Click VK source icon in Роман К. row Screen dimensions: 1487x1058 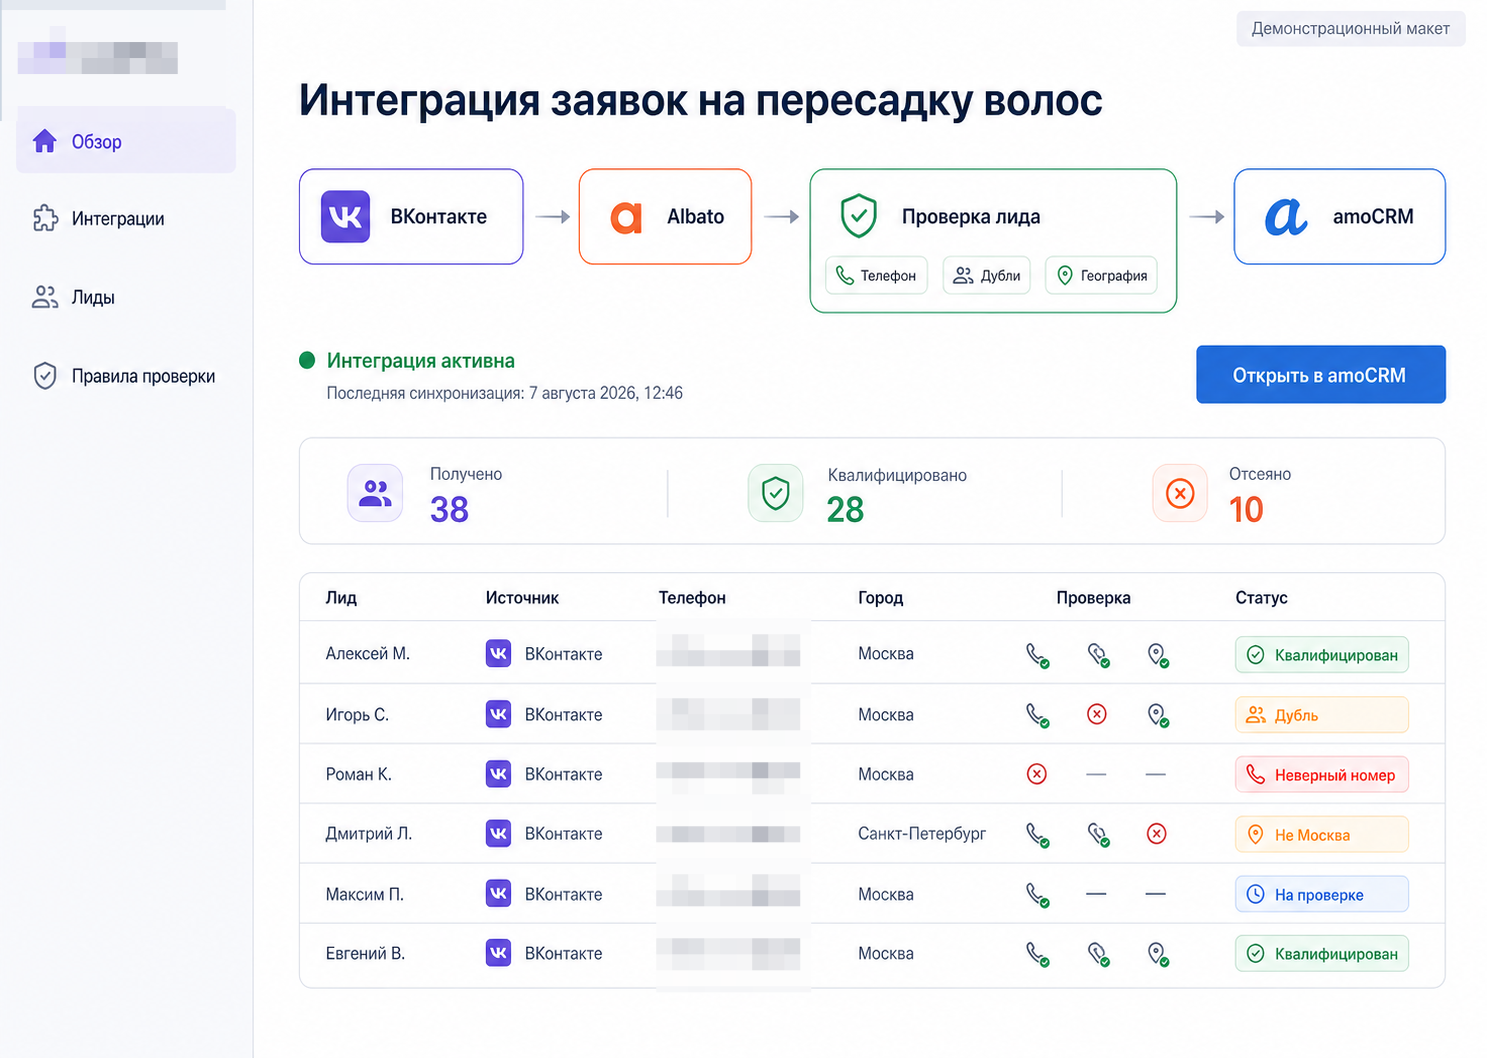coord(498,774)
